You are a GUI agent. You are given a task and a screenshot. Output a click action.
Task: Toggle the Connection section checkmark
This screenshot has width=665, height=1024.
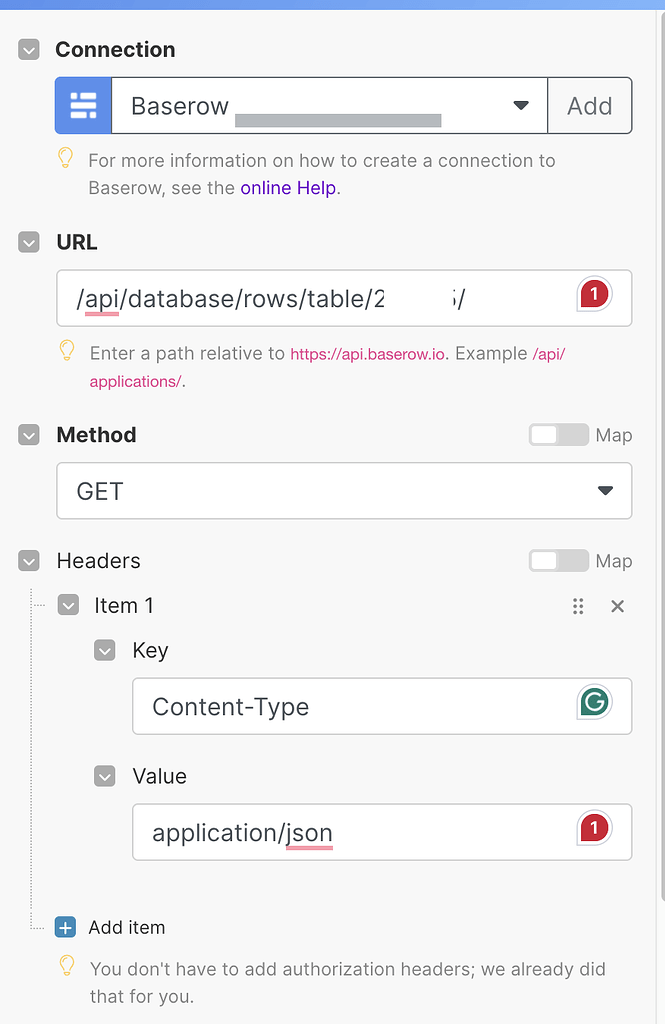click(x=28, y=48)
